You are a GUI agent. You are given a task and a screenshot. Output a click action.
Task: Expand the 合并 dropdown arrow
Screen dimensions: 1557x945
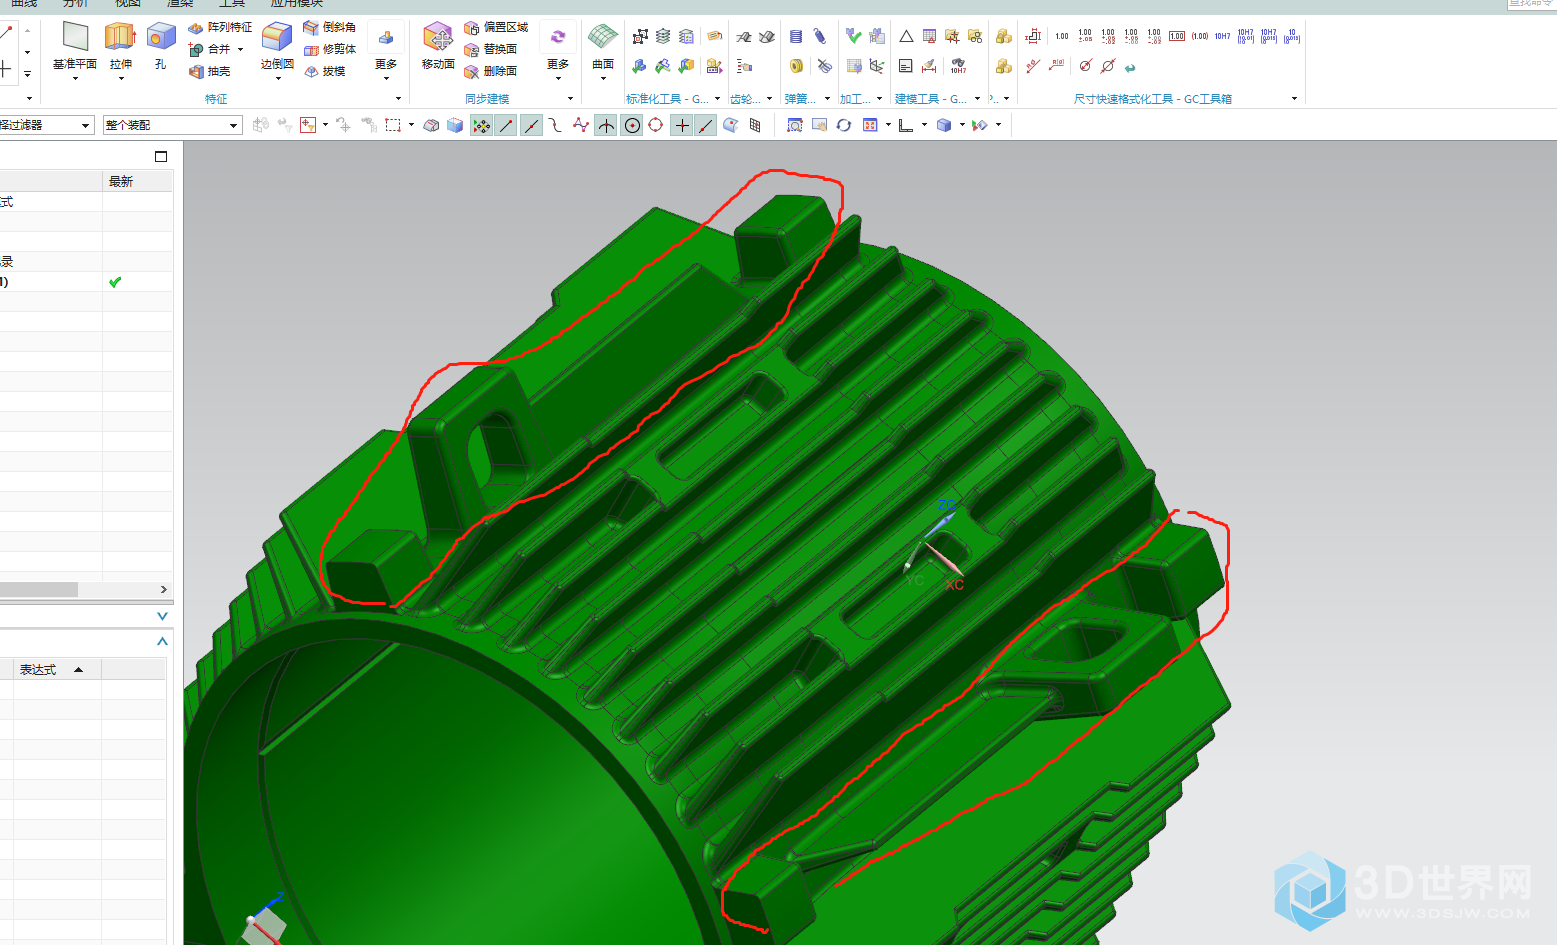pyautogui.click(x=241, y=49)
